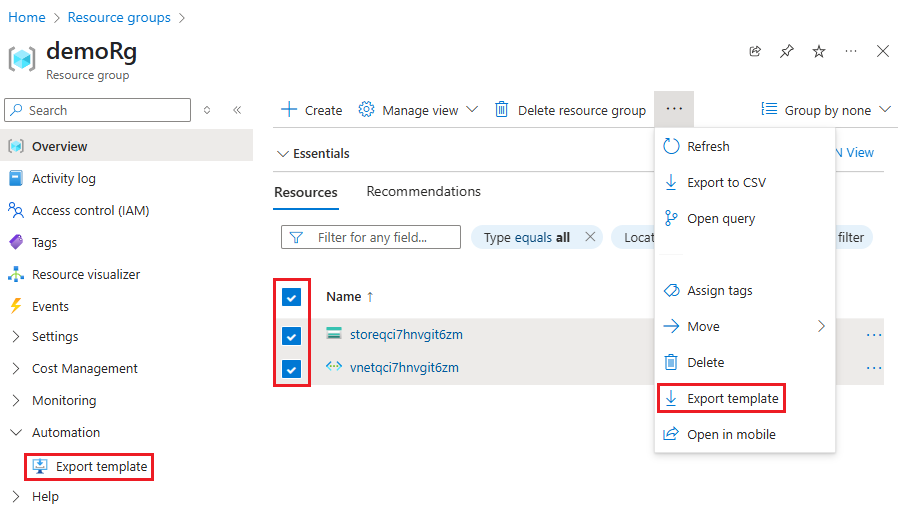Screen dimensions: 898x510
Task: Go to Home breadcrumb link
Action: coord(26,18)
